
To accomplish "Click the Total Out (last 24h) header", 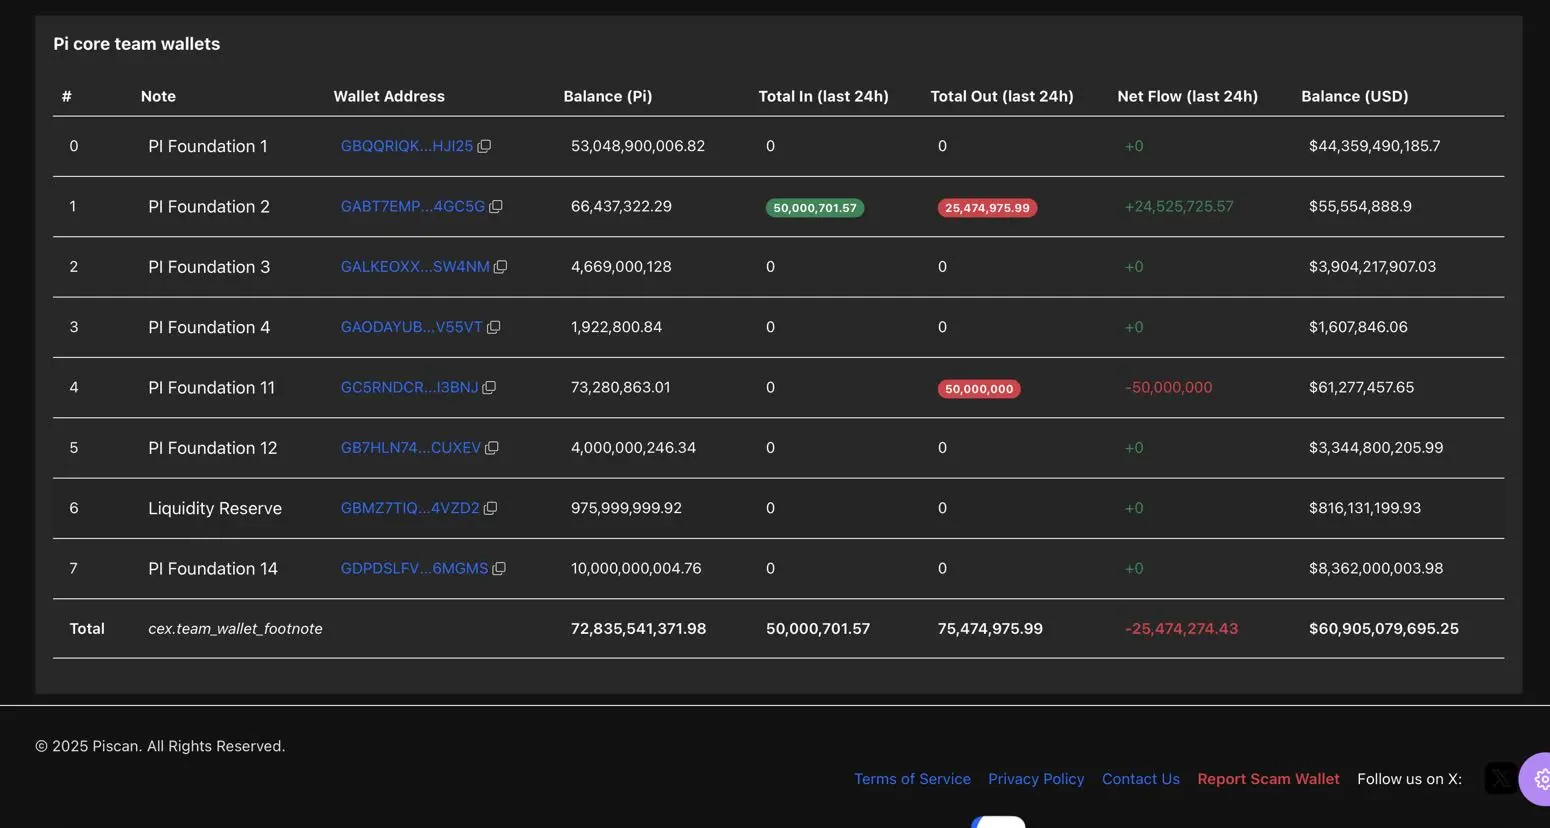I will (1002, 96).
